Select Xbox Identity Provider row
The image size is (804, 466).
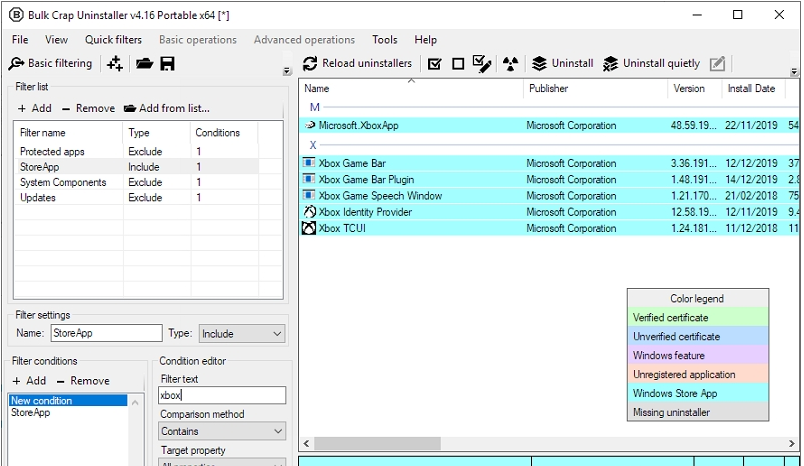[549, 212]
